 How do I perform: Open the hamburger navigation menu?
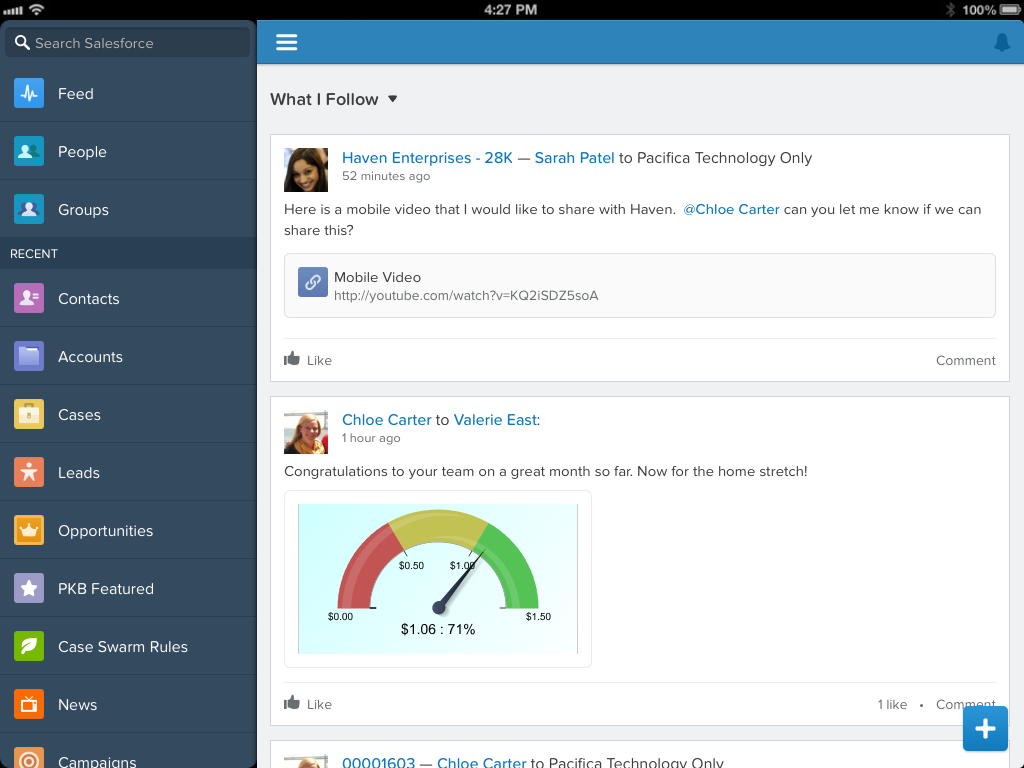[287, 42]
